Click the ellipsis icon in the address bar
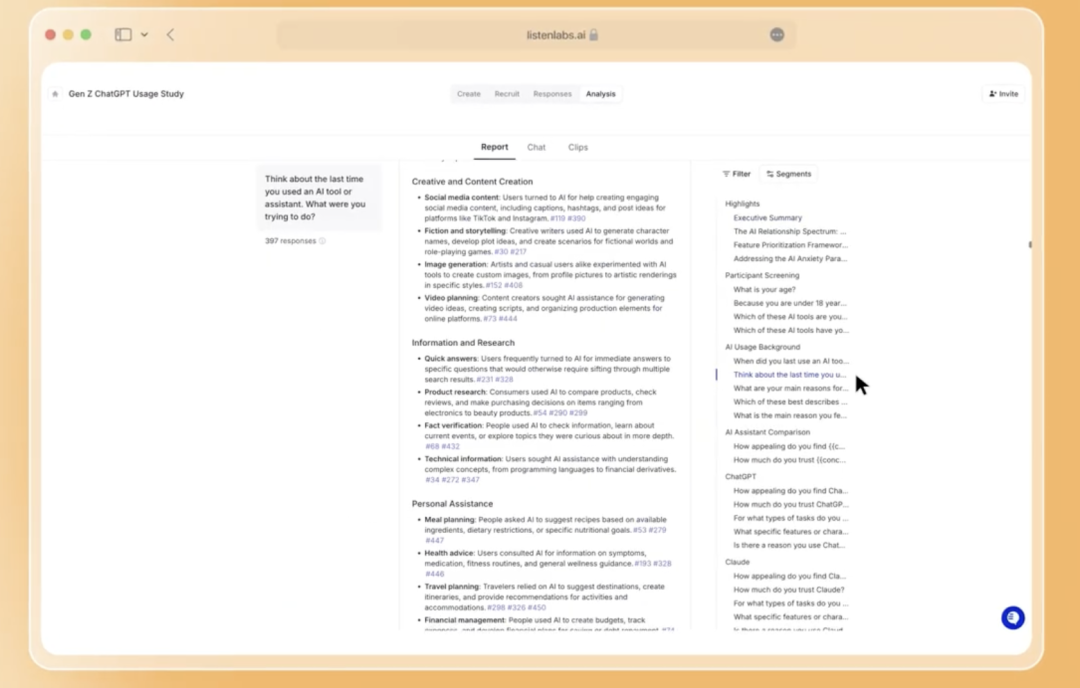Screen dimensions: 1080x688 pos(777,35)
